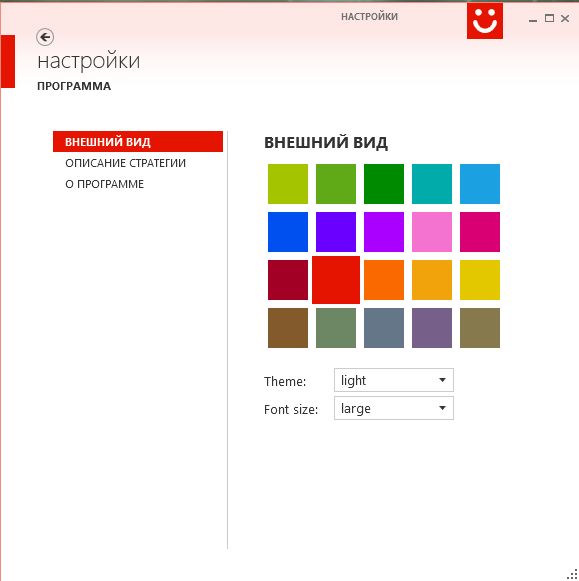Click the ПРОГРАММА section heading
The height and width of the screenshot is (581, 579).
coord(74,86)
